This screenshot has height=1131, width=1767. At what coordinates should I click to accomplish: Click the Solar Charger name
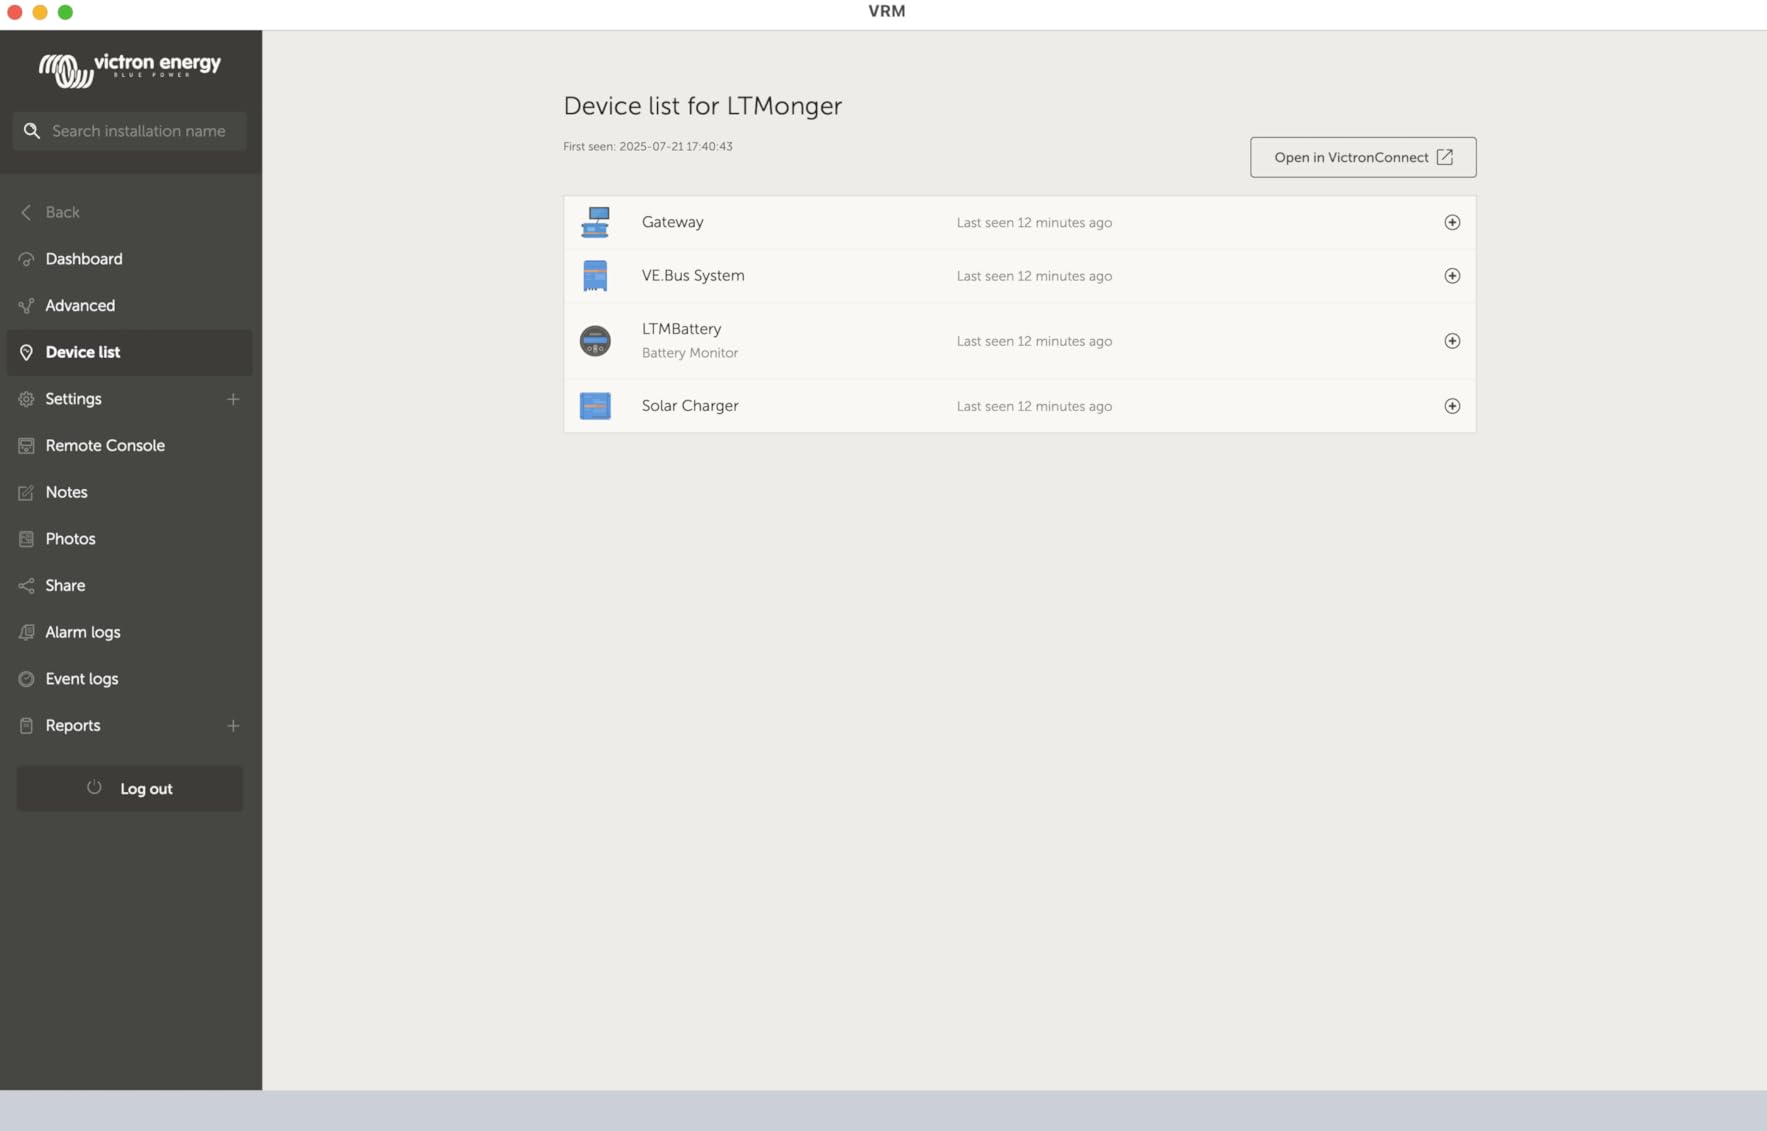pyautogui.click(x=690, y=406)
